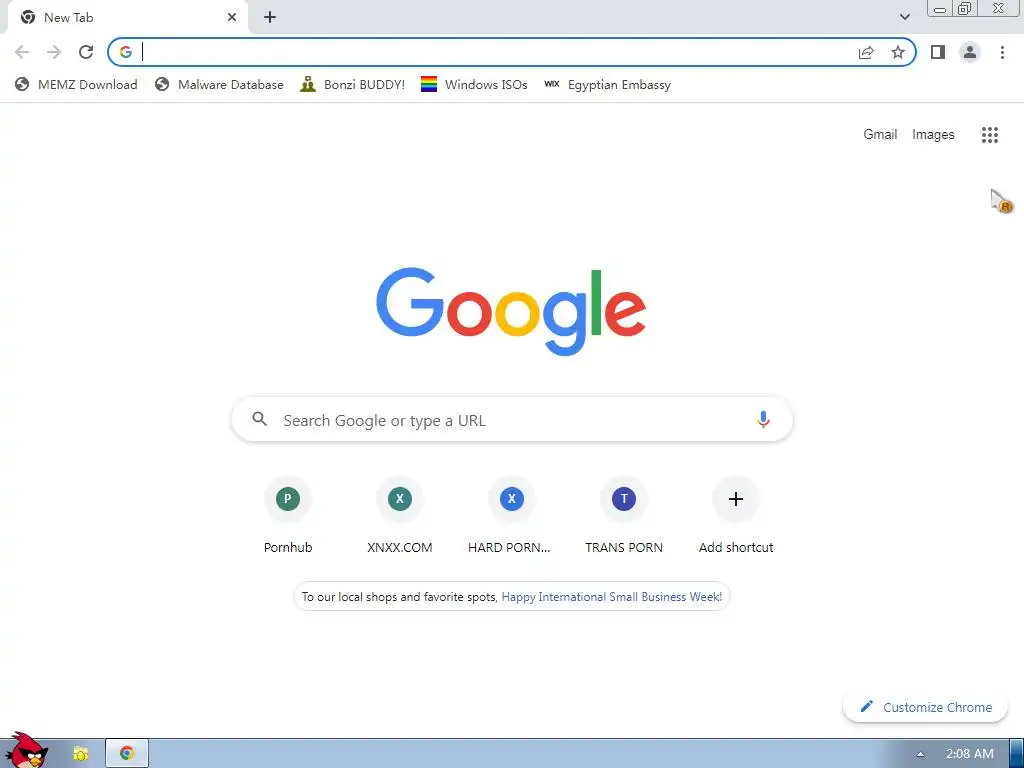This screenshot has height=768, width=1024.
Task: Click the magnifier icon in search box
Action: (x=259, y=419)
